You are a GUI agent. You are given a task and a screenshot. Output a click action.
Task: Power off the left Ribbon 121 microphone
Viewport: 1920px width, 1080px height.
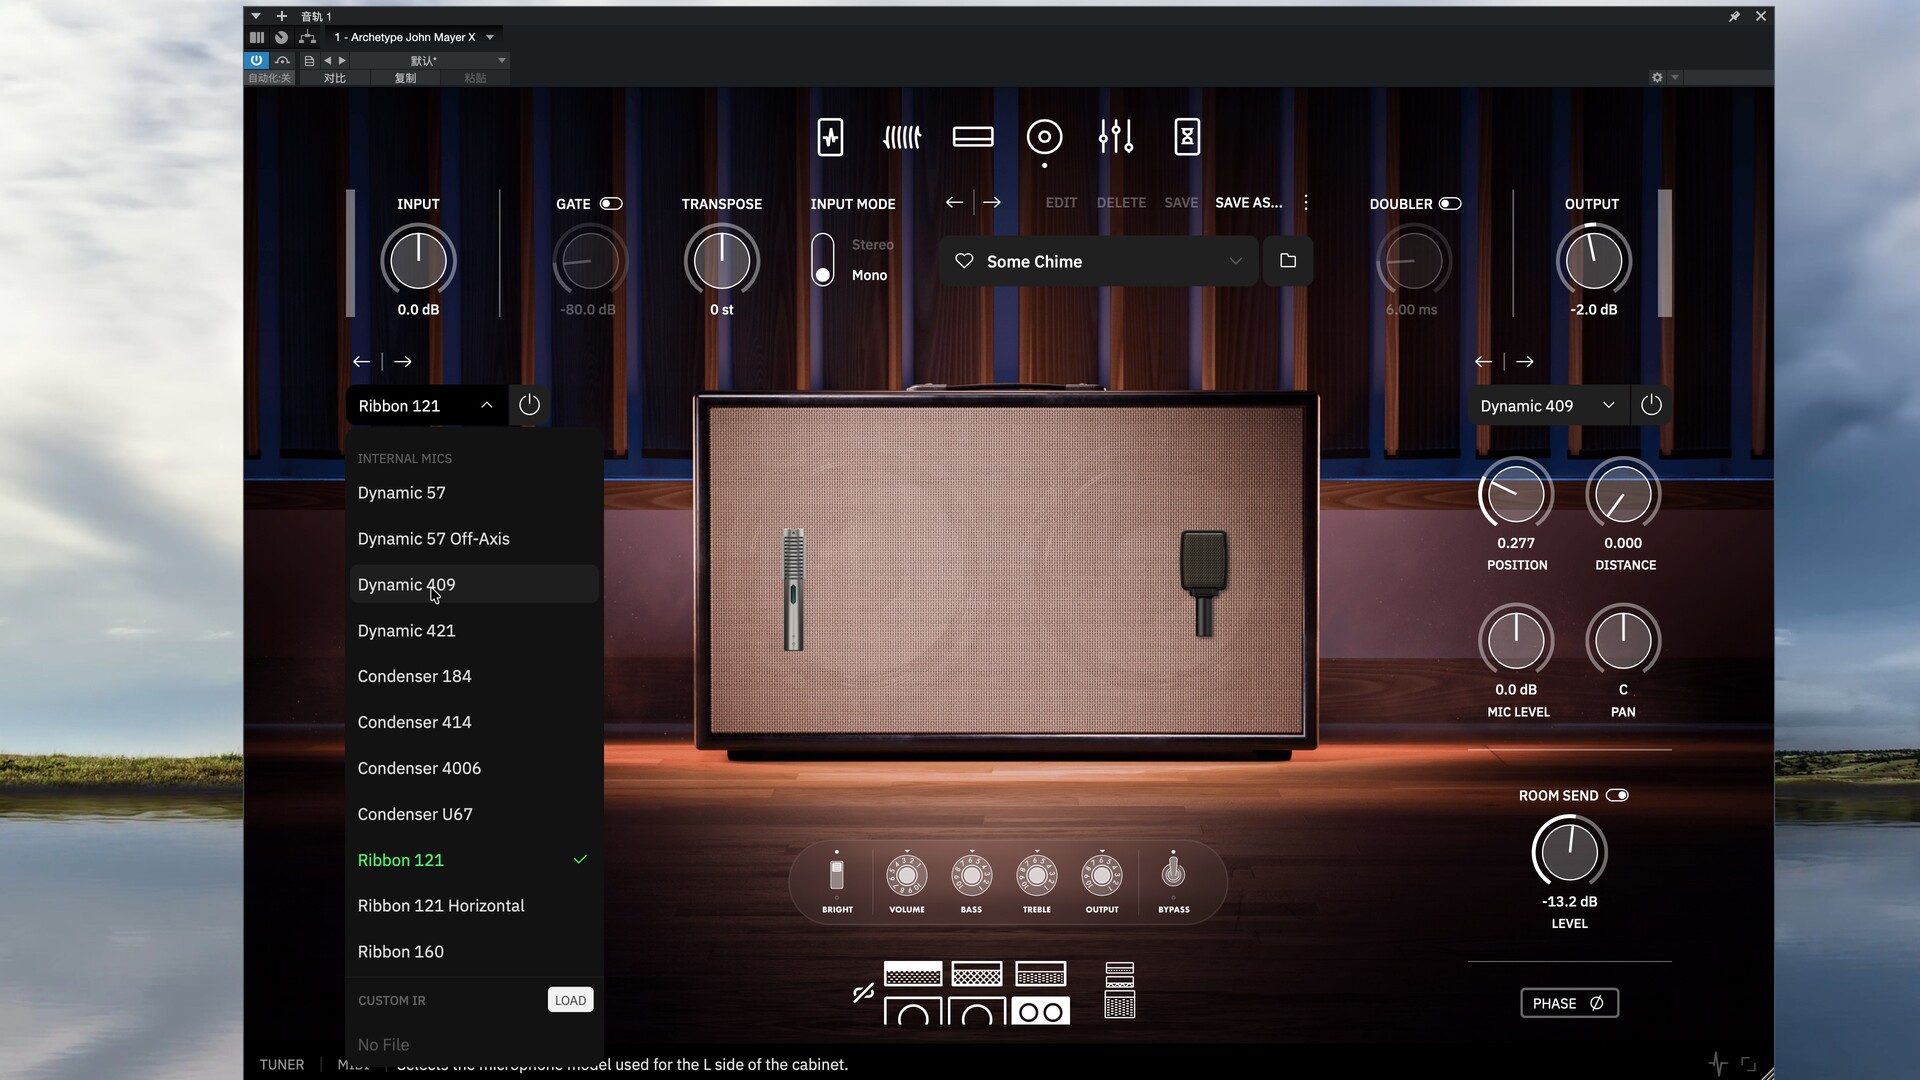[529, 405]
